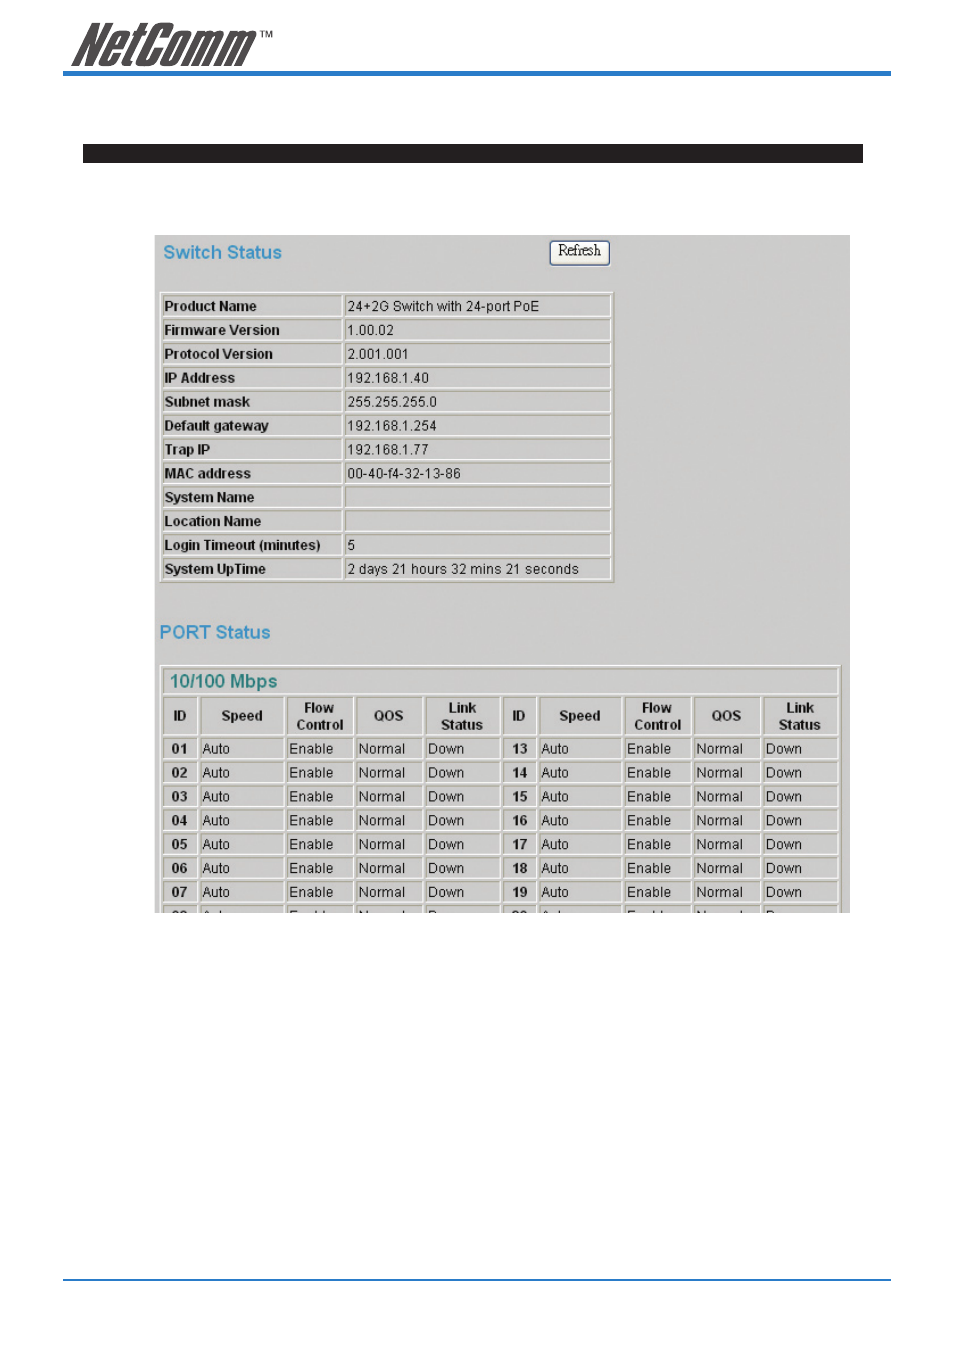Click the Firmware Version label
This screenshot has width=953, height=1352.
click(222, 330)
